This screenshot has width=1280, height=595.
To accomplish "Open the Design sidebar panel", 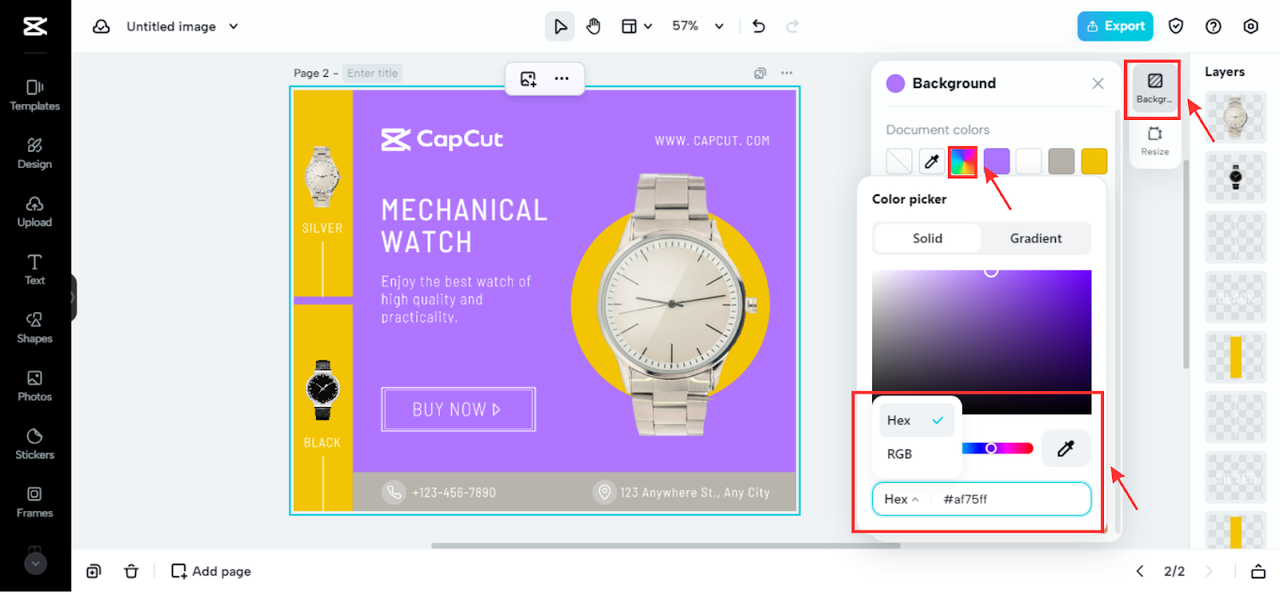I will coord(35,153).
